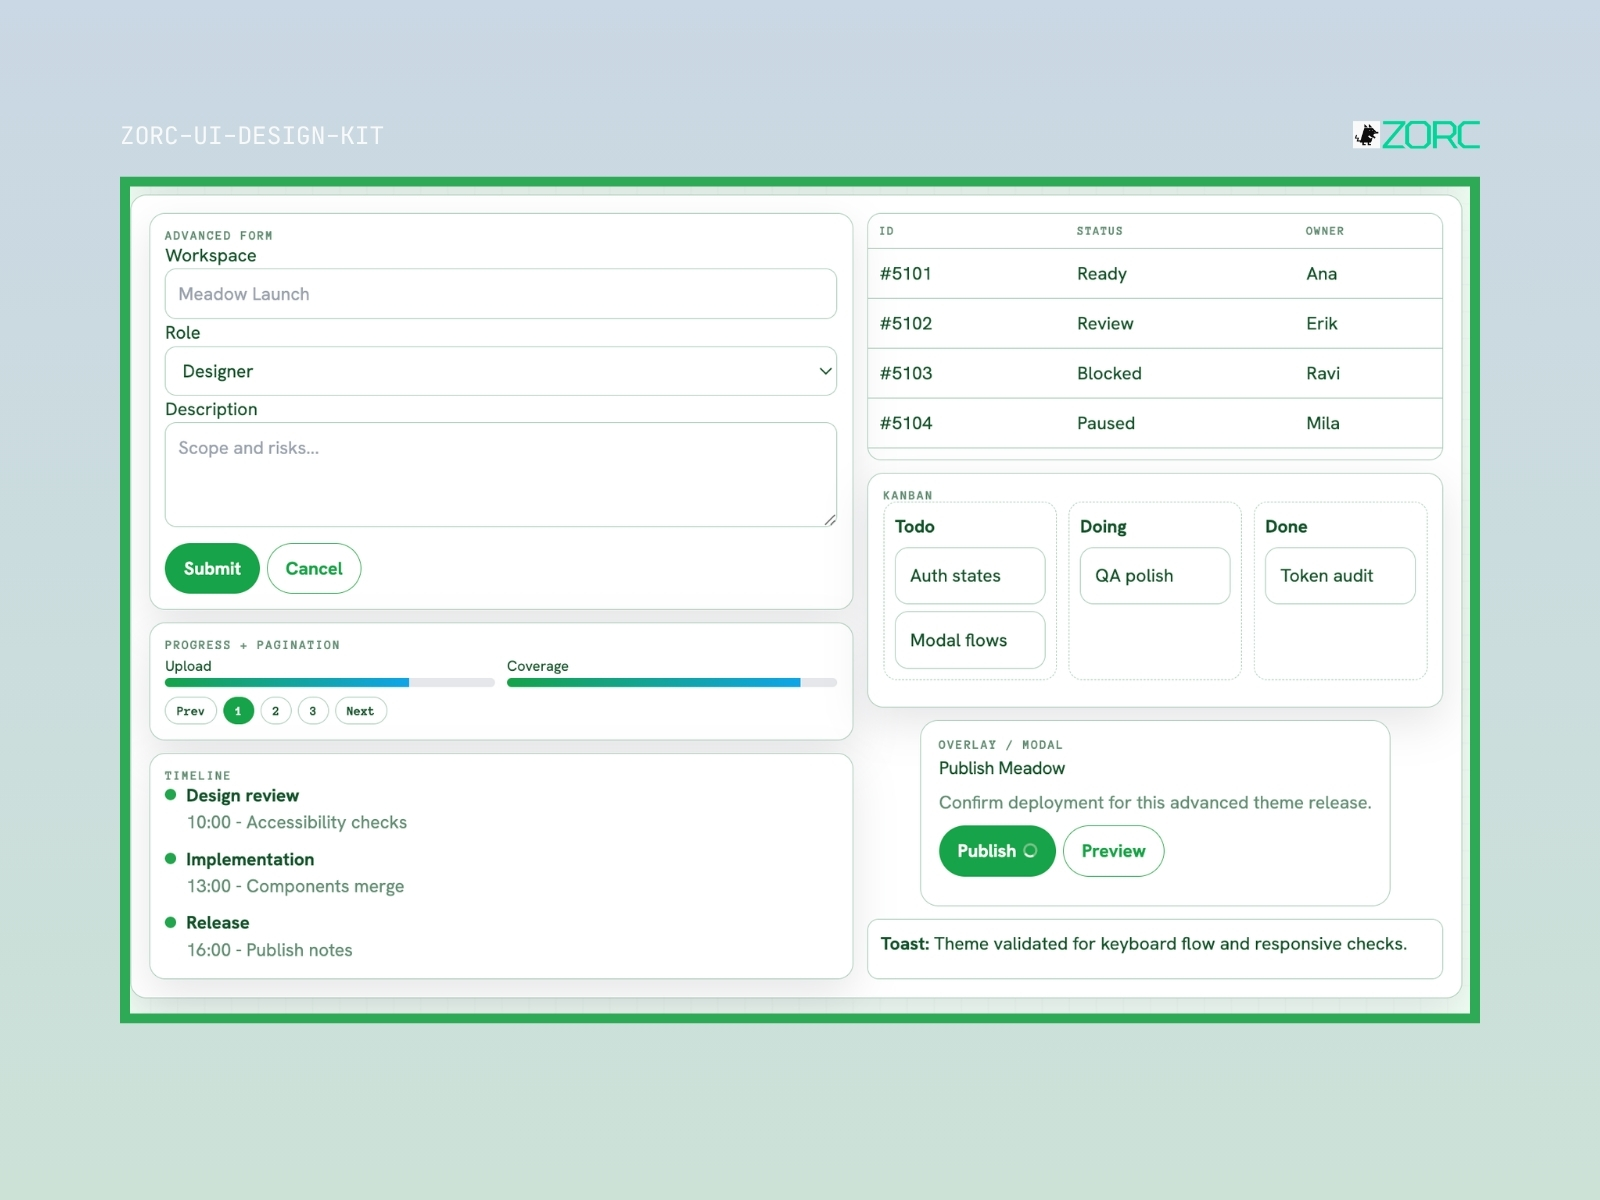This screenshot has height=1200, width=1600.
Task: Click the textarea resize handle
Action: (830, 520)
